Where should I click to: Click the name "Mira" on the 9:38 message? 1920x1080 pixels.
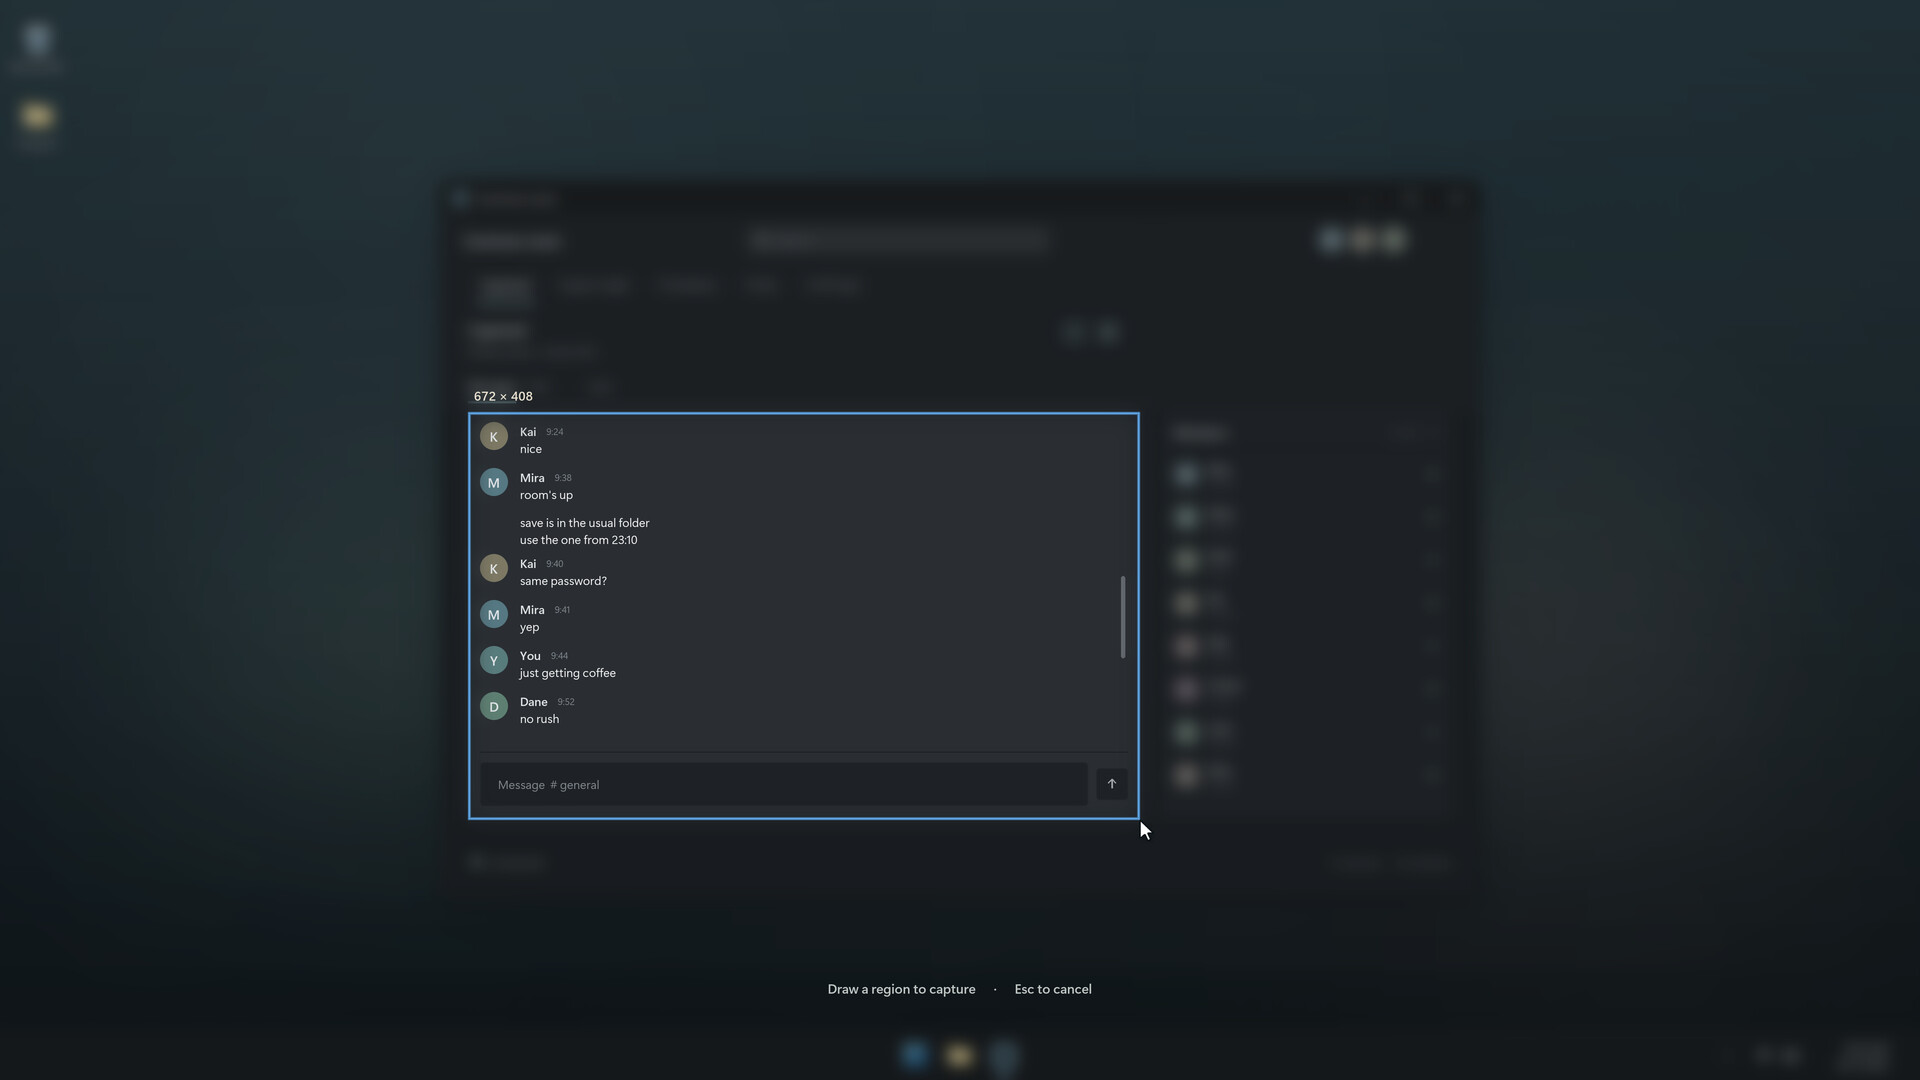(x=532, y=478)
